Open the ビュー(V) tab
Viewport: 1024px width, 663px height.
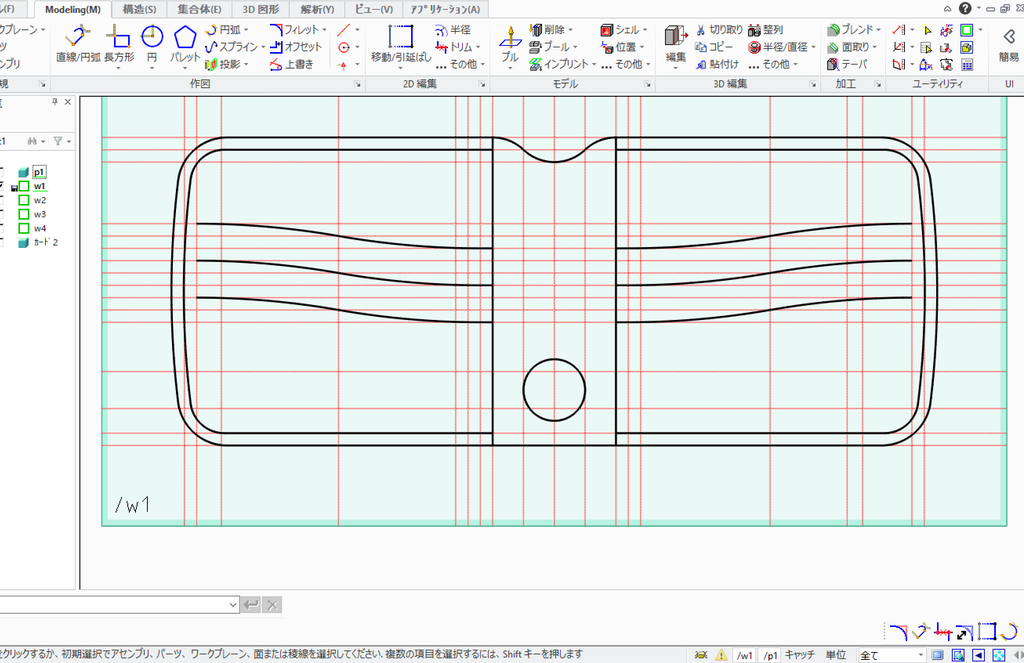pyautogui.click(x=374, y=9)
